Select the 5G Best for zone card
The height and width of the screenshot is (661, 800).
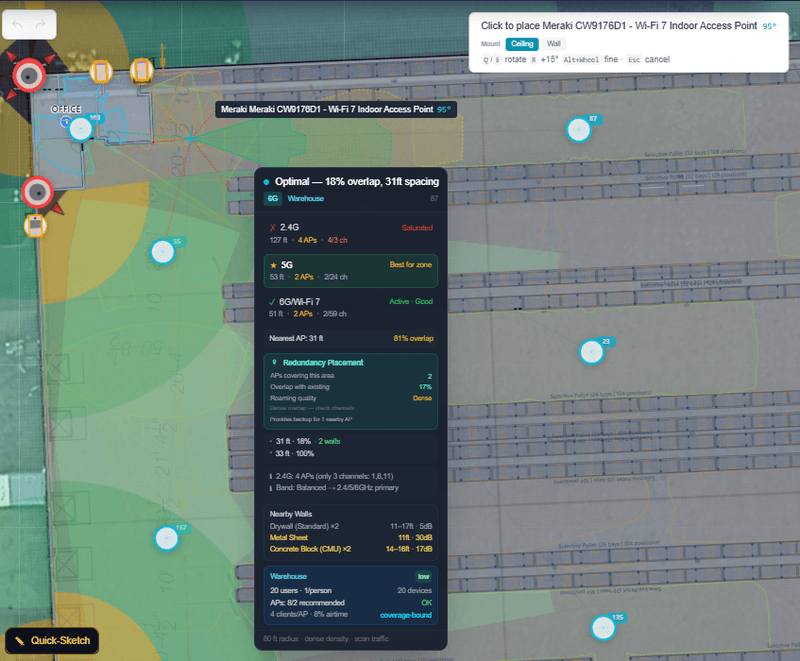[x=351, y=271]
